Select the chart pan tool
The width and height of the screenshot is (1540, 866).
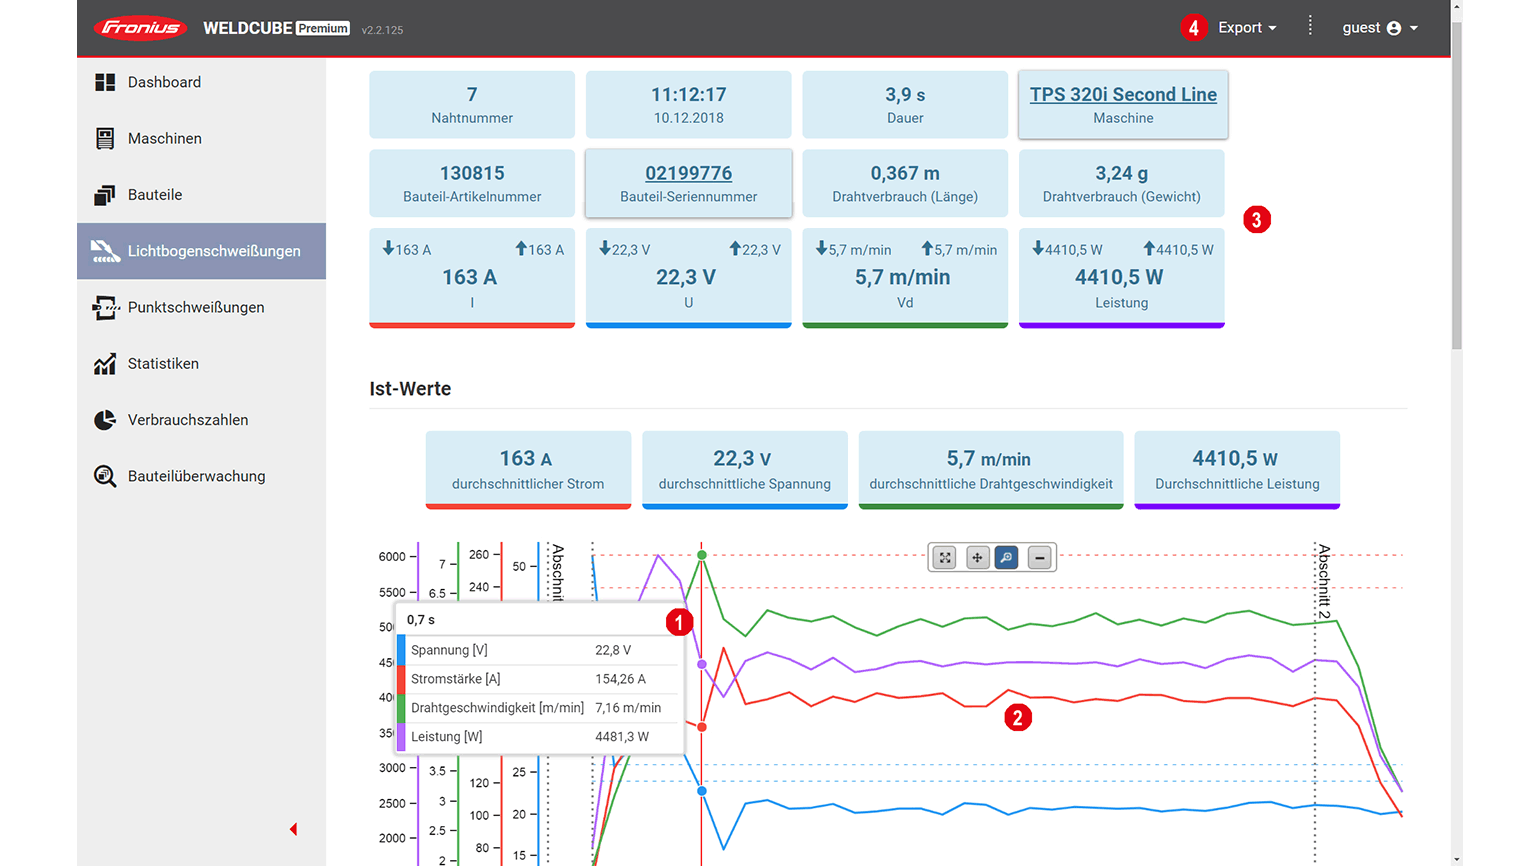(x=977, y=558)
